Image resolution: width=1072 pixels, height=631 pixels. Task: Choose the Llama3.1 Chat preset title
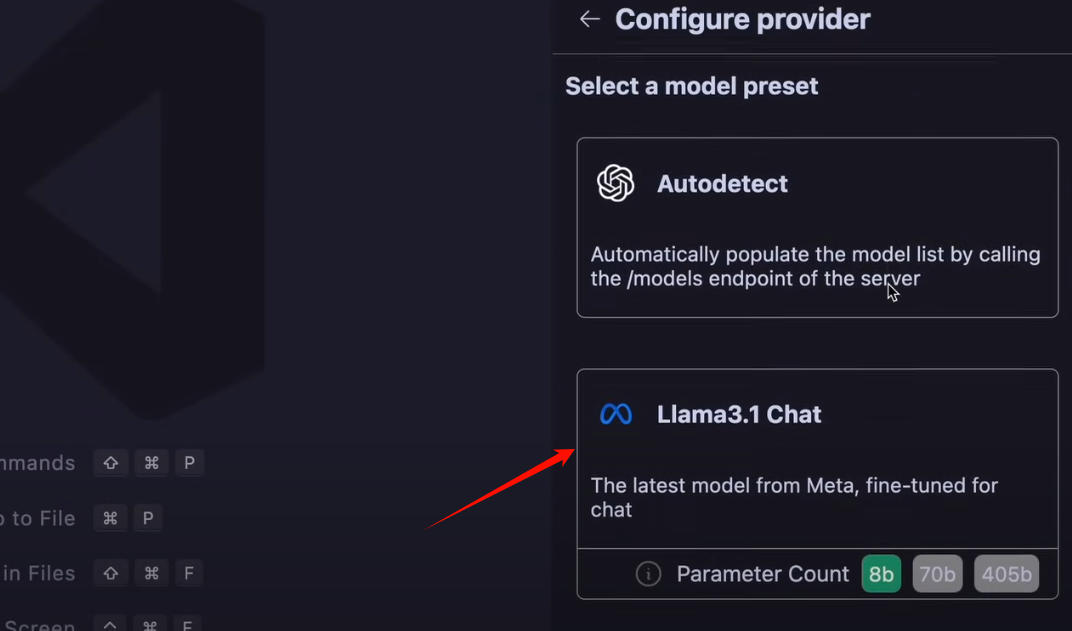tap(739, 414)
